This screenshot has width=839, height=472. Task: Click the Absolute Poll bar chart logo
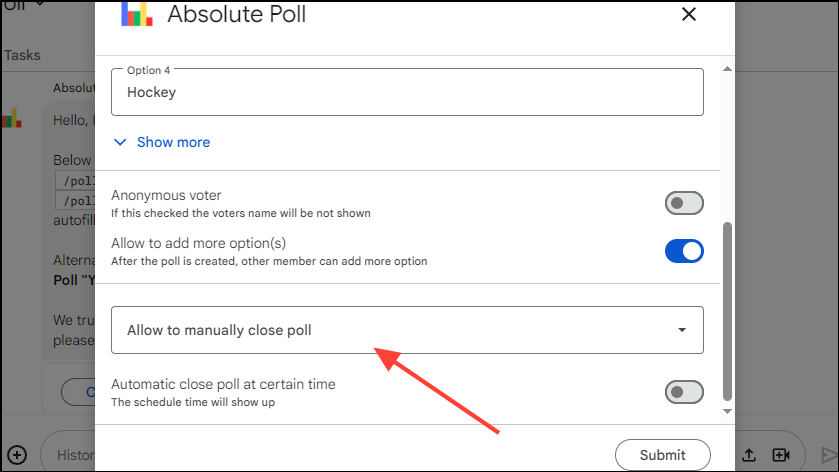[x=136, y=14]
